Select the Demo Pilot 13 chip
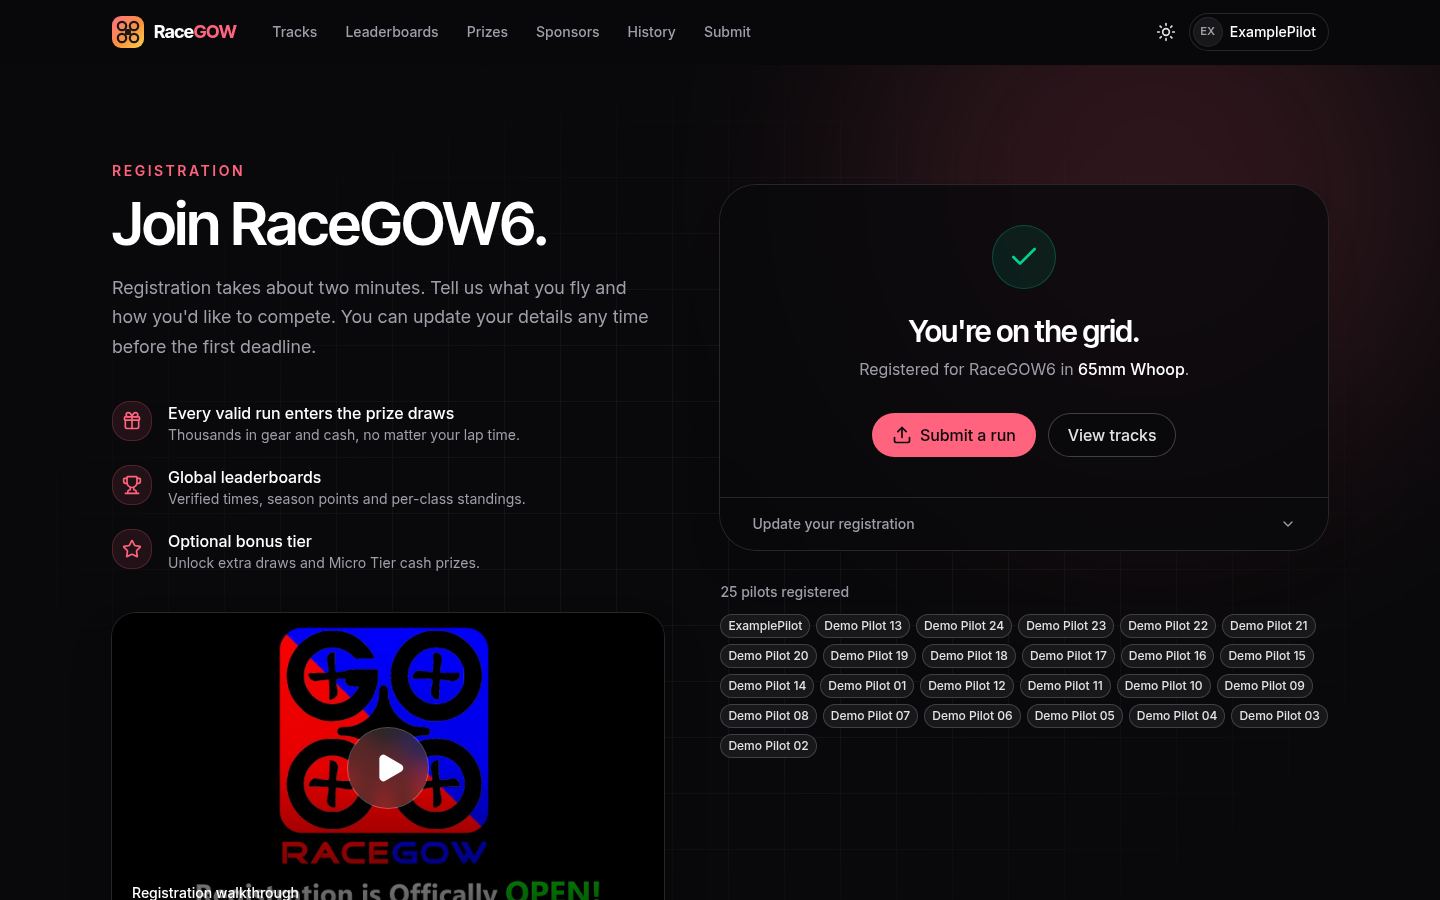1440x900 pixels. point(863,626)
